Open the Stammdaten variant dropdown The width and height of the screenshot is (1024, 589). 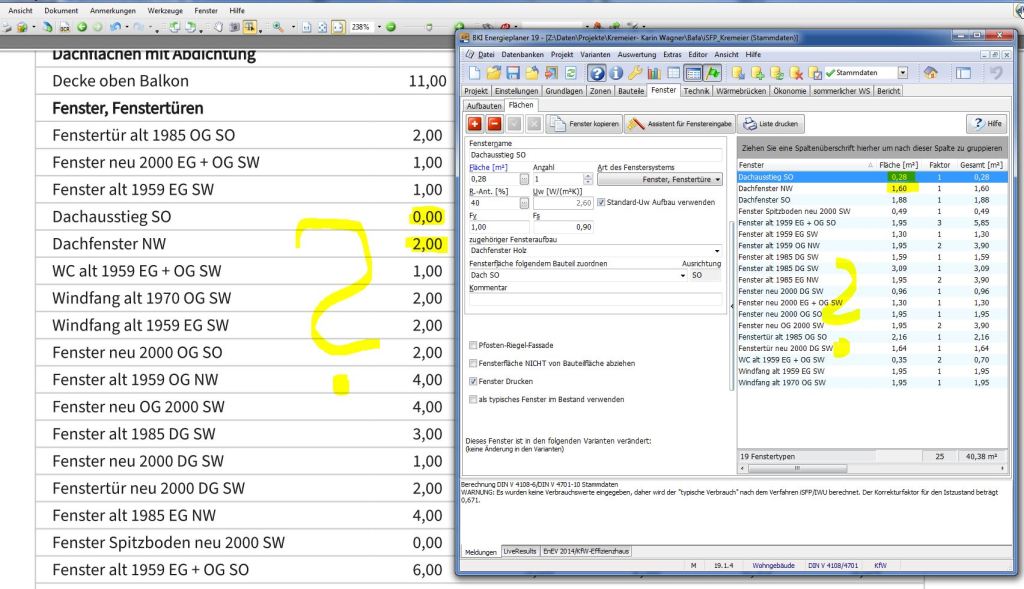click(x=903, y=73)
